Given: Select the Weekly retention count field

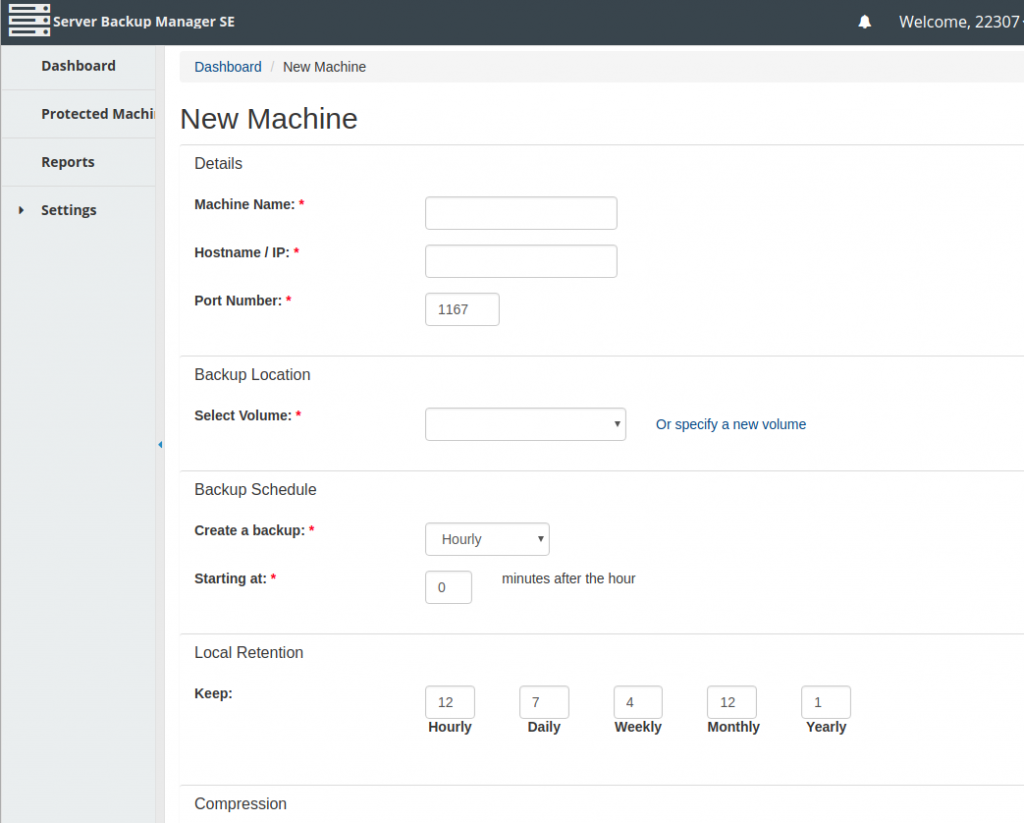Looking at the screenshot, I should pyautogui.click(x=637, y=702).
